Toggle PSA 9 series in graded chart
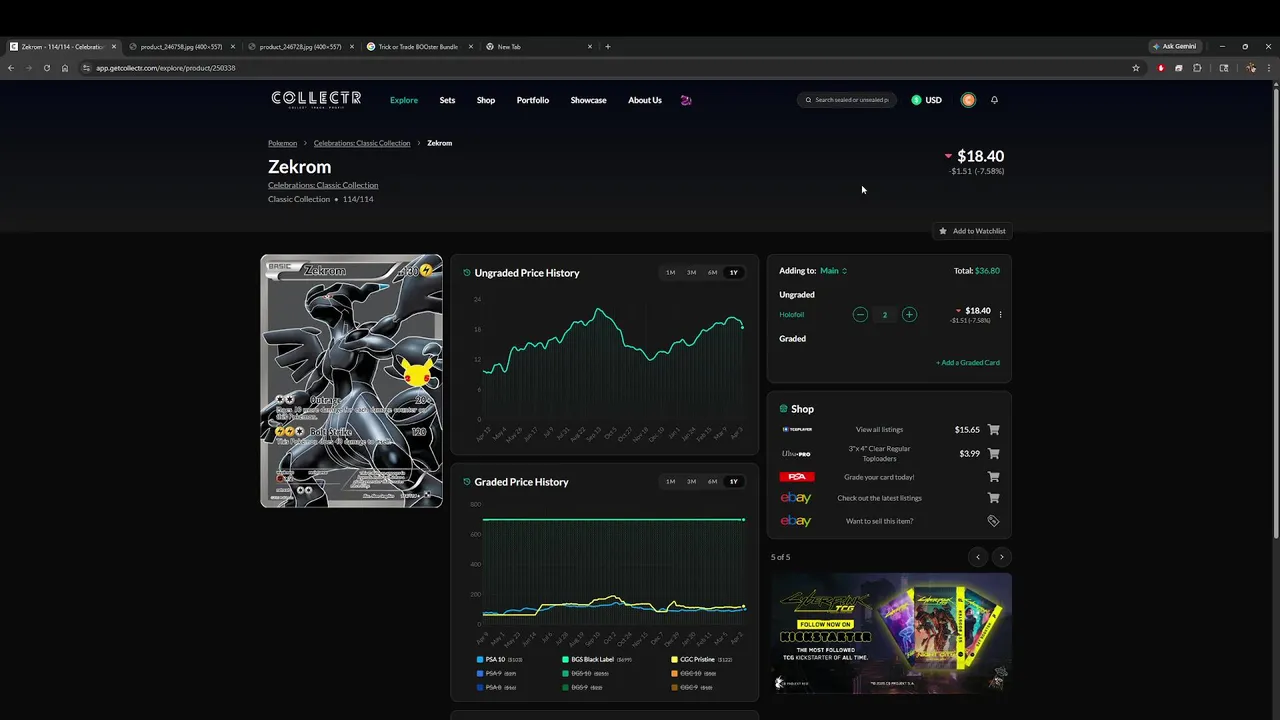 [496, 674]
